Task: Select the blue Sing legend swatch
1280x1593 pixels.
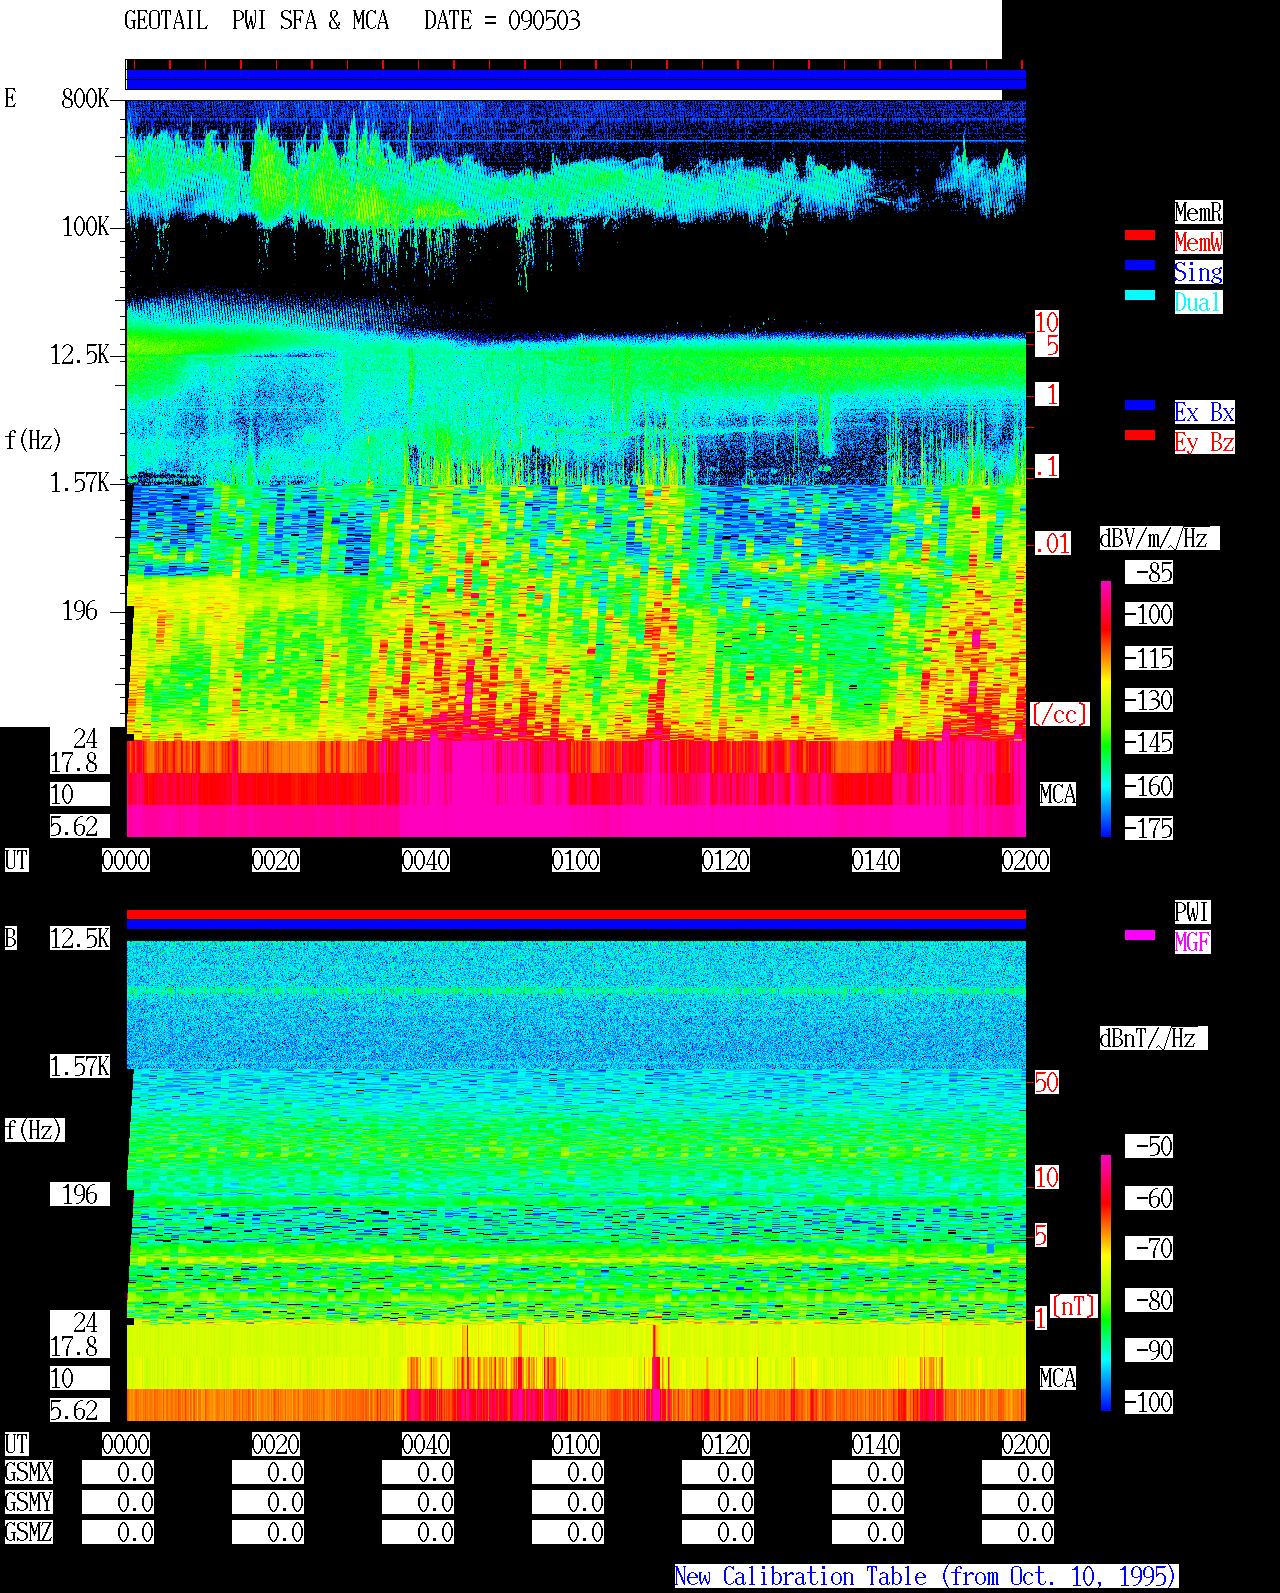Action: pyautogui.click(x=1140, y=265)
